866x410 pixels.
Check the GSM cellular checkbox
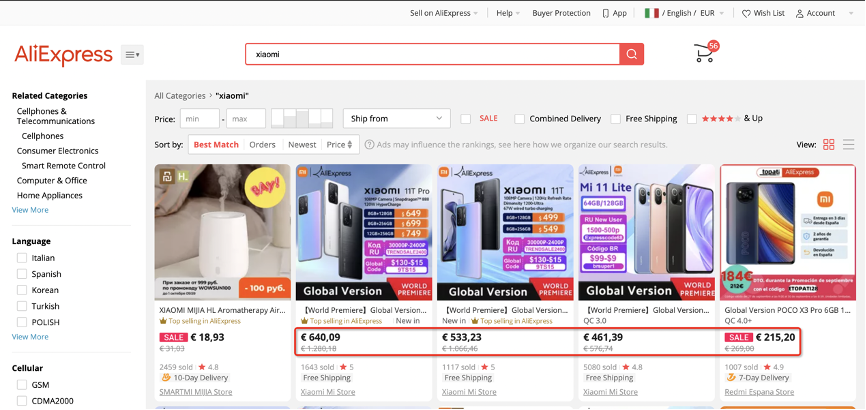pyautogui.click(x=22, y=385)
